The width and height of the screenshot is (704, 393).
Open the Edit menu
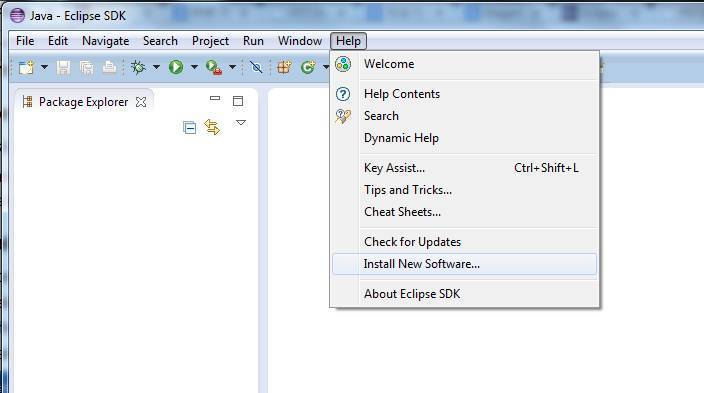58,41
